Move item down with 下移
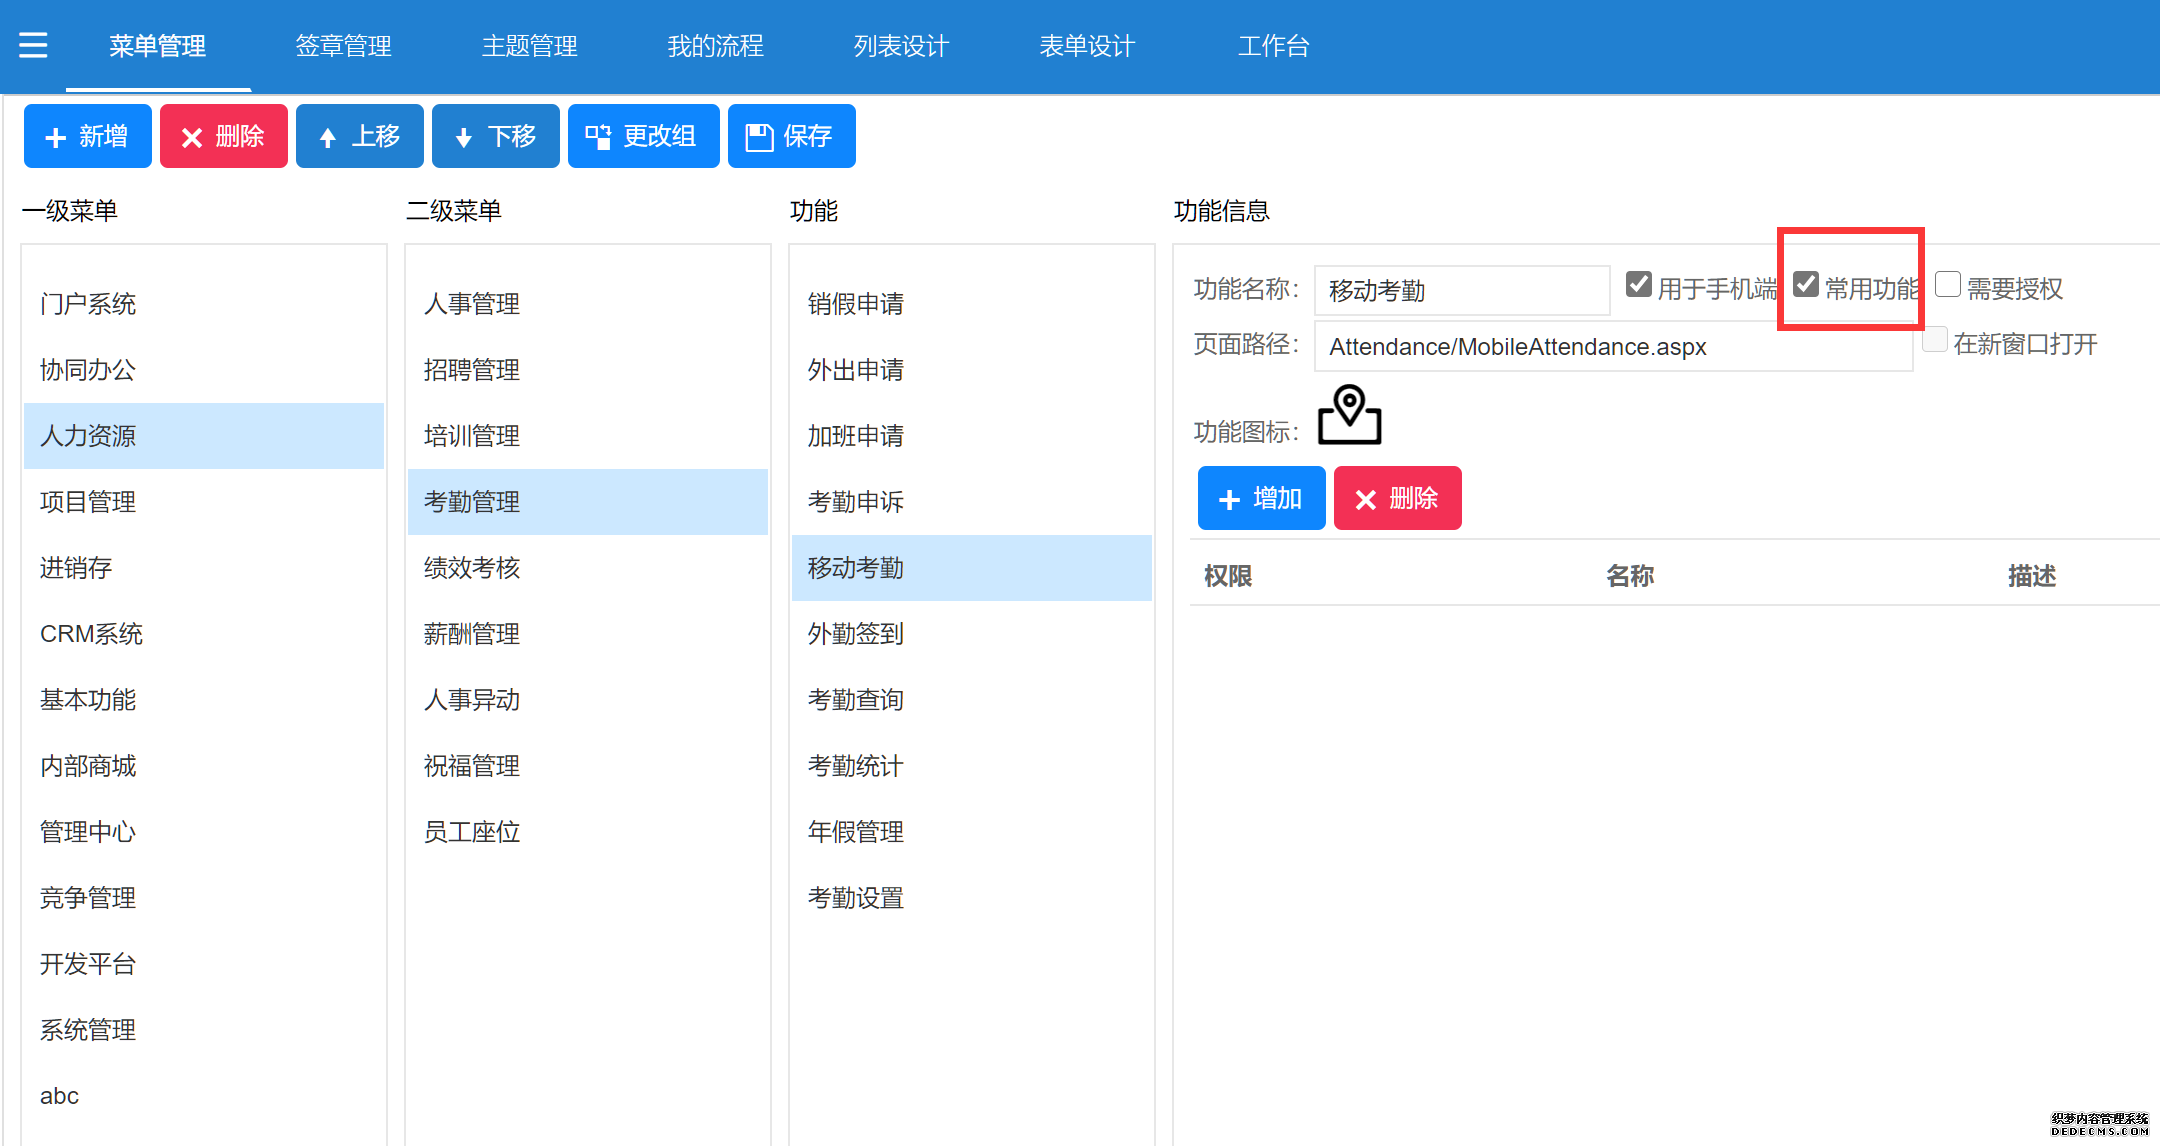2160x1146 pixels. [x=496, y=136]
